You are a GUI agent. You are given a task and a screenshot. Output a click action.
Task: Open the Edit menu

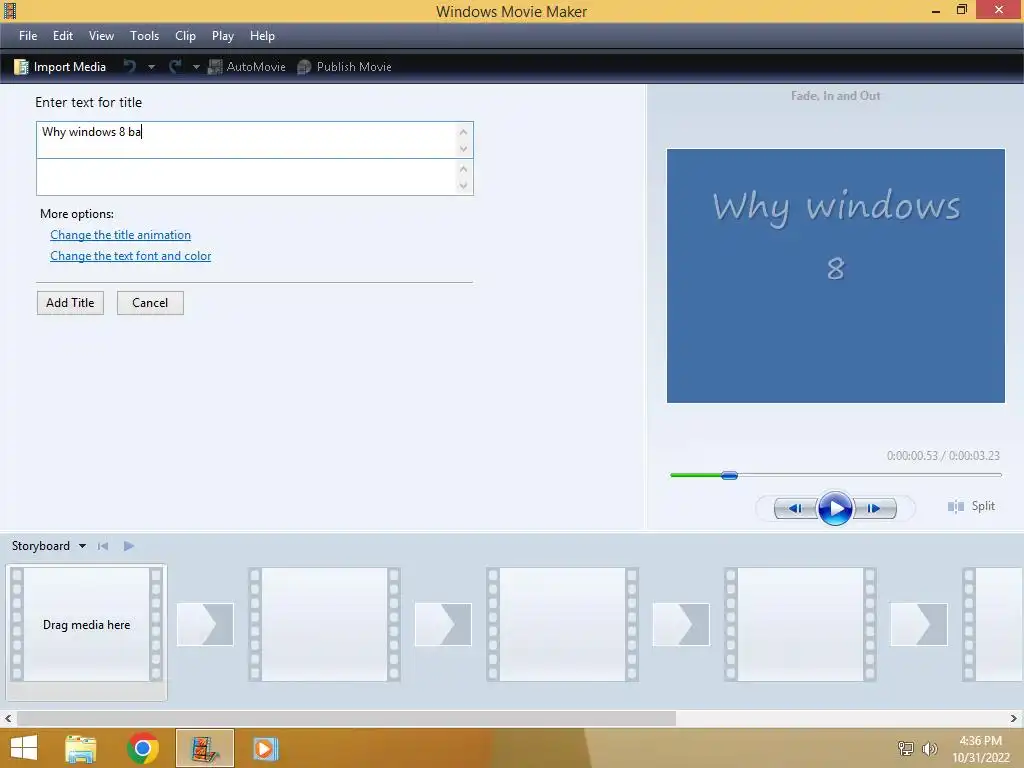63,36
